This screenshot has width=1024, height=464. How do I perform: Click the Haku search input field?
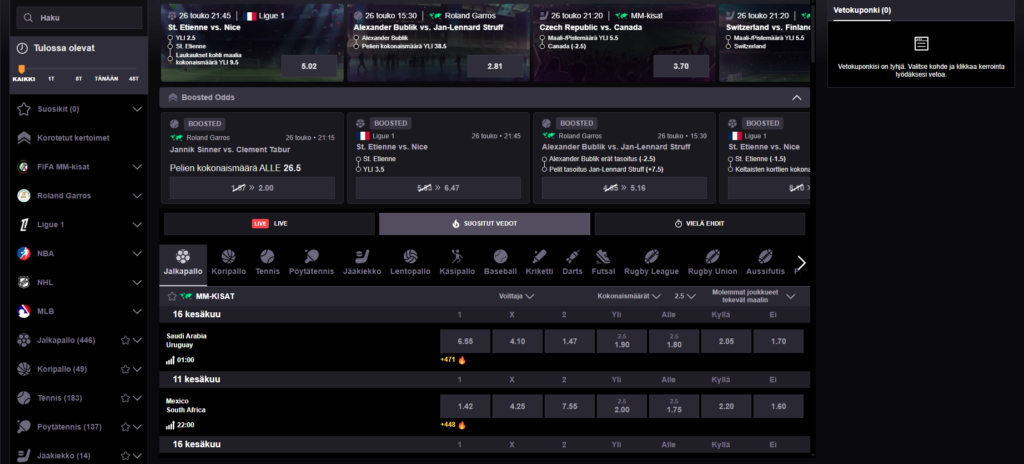pyautogui.click(x=79, y=18)
